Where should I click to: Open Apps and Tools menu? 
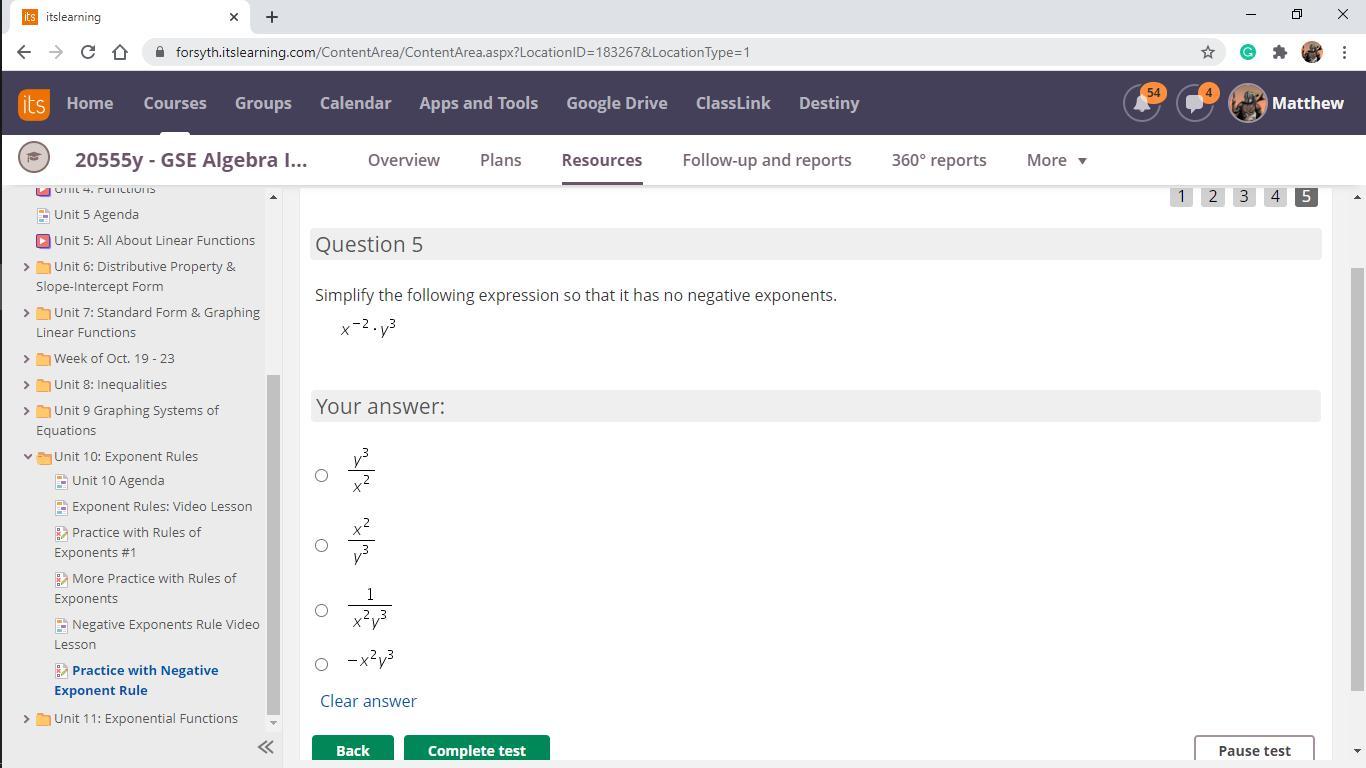(478, 103)
